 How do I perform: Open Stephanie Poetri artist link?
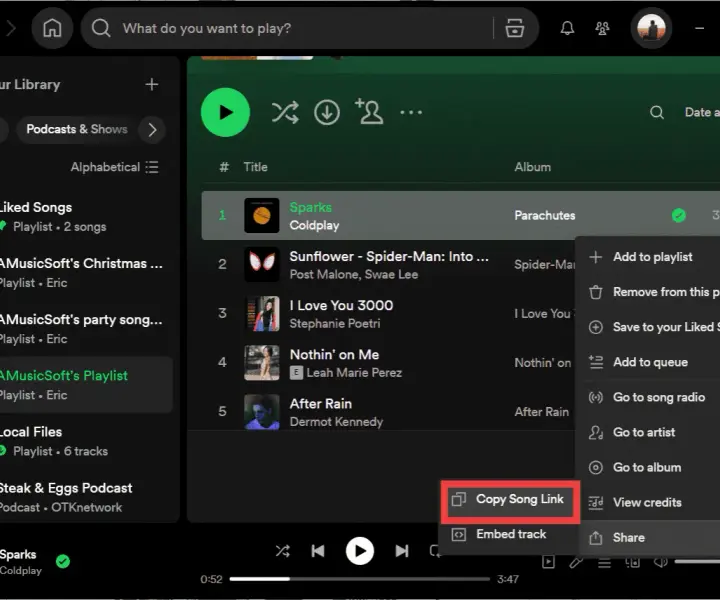[x=335, y=324]
